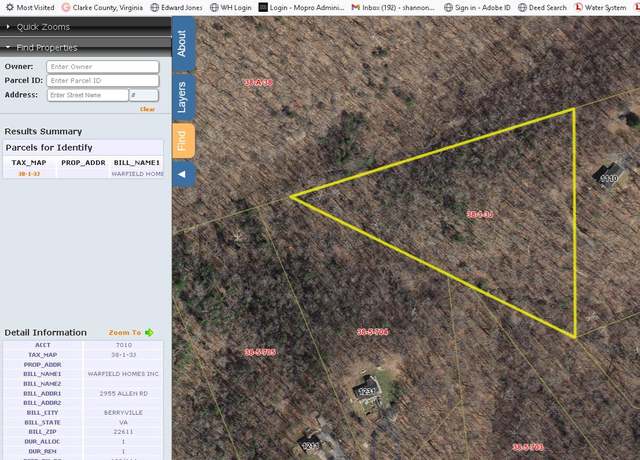Click the 2955 ALLEN RD billing address
640x460 pixels.
click(x=123, y=393)
